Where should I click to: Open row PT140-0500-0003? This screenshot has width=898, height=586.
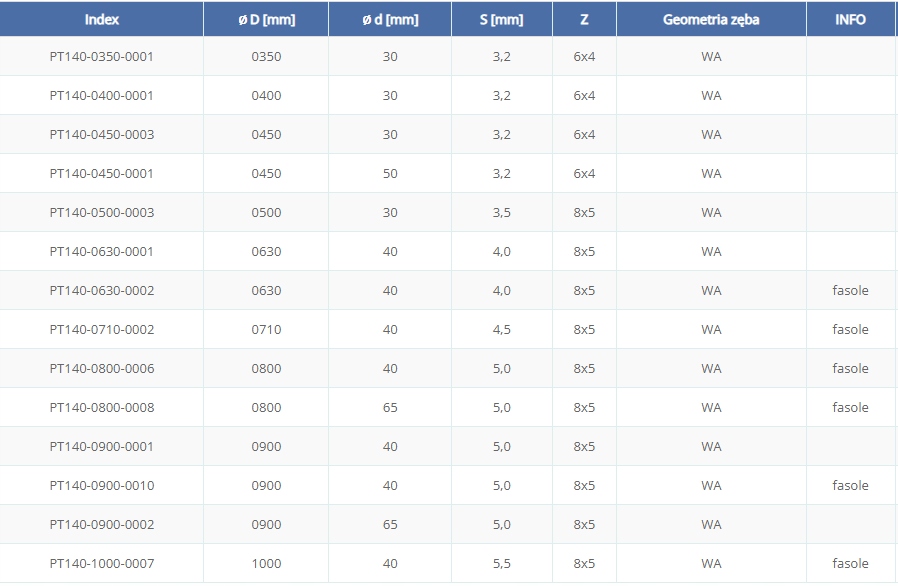pos(101,213)
